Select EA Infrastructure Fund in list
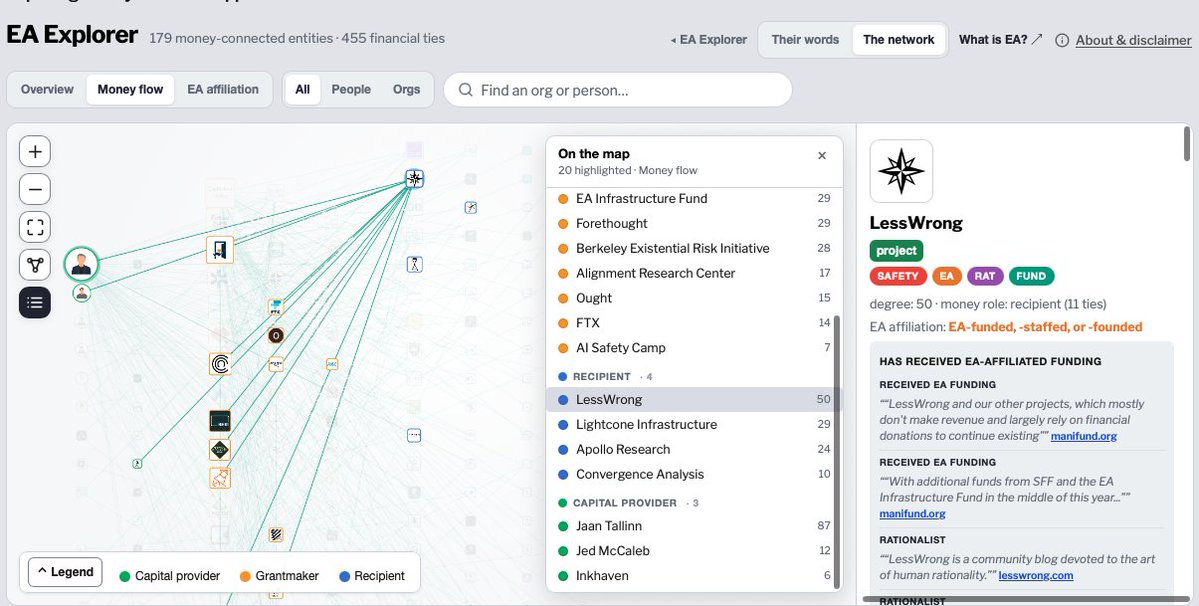Image resolution: width=1199 pixels, height=606 pixels. pyautogui.click(x=694, y=199)
